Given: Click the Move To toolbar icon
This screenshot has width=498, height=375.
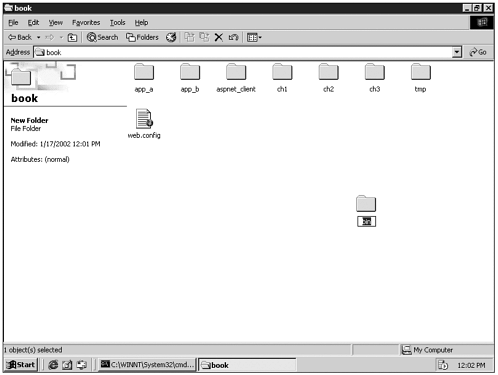Looking at the screenshot, I should (189, 37).
